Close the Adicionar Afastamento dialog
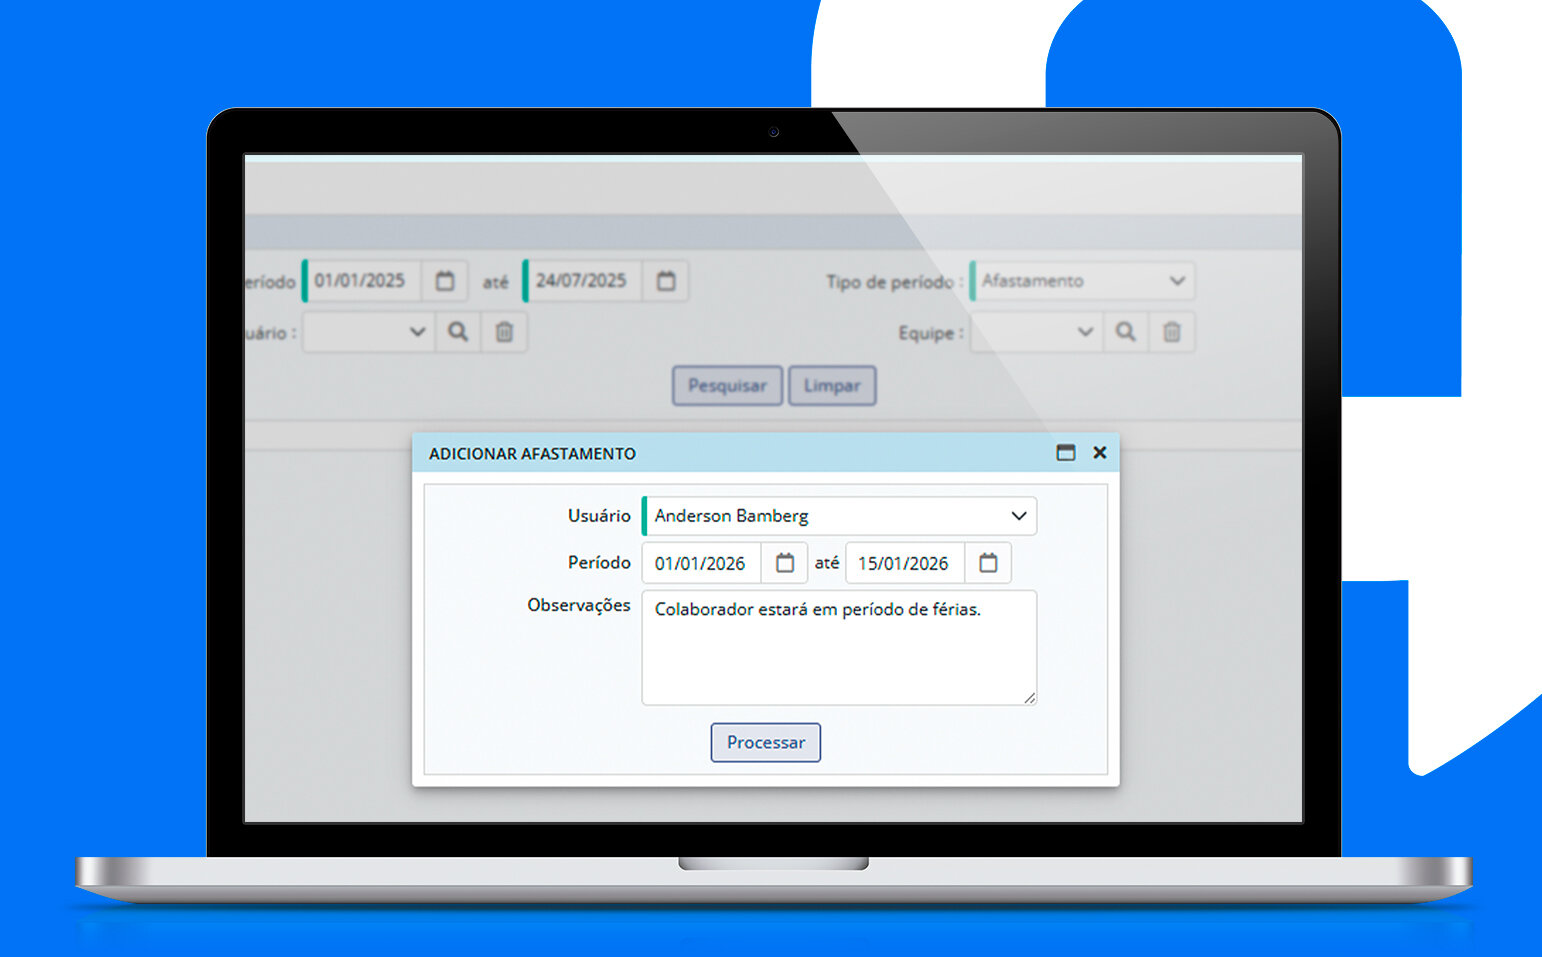 [x=1100, y=453]
